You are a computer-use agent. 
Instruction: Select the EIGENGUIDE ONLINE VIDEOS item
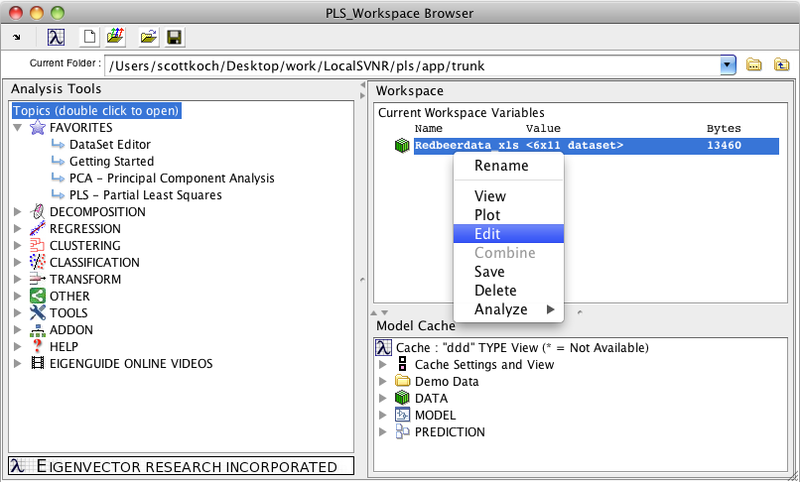[130, 364]
